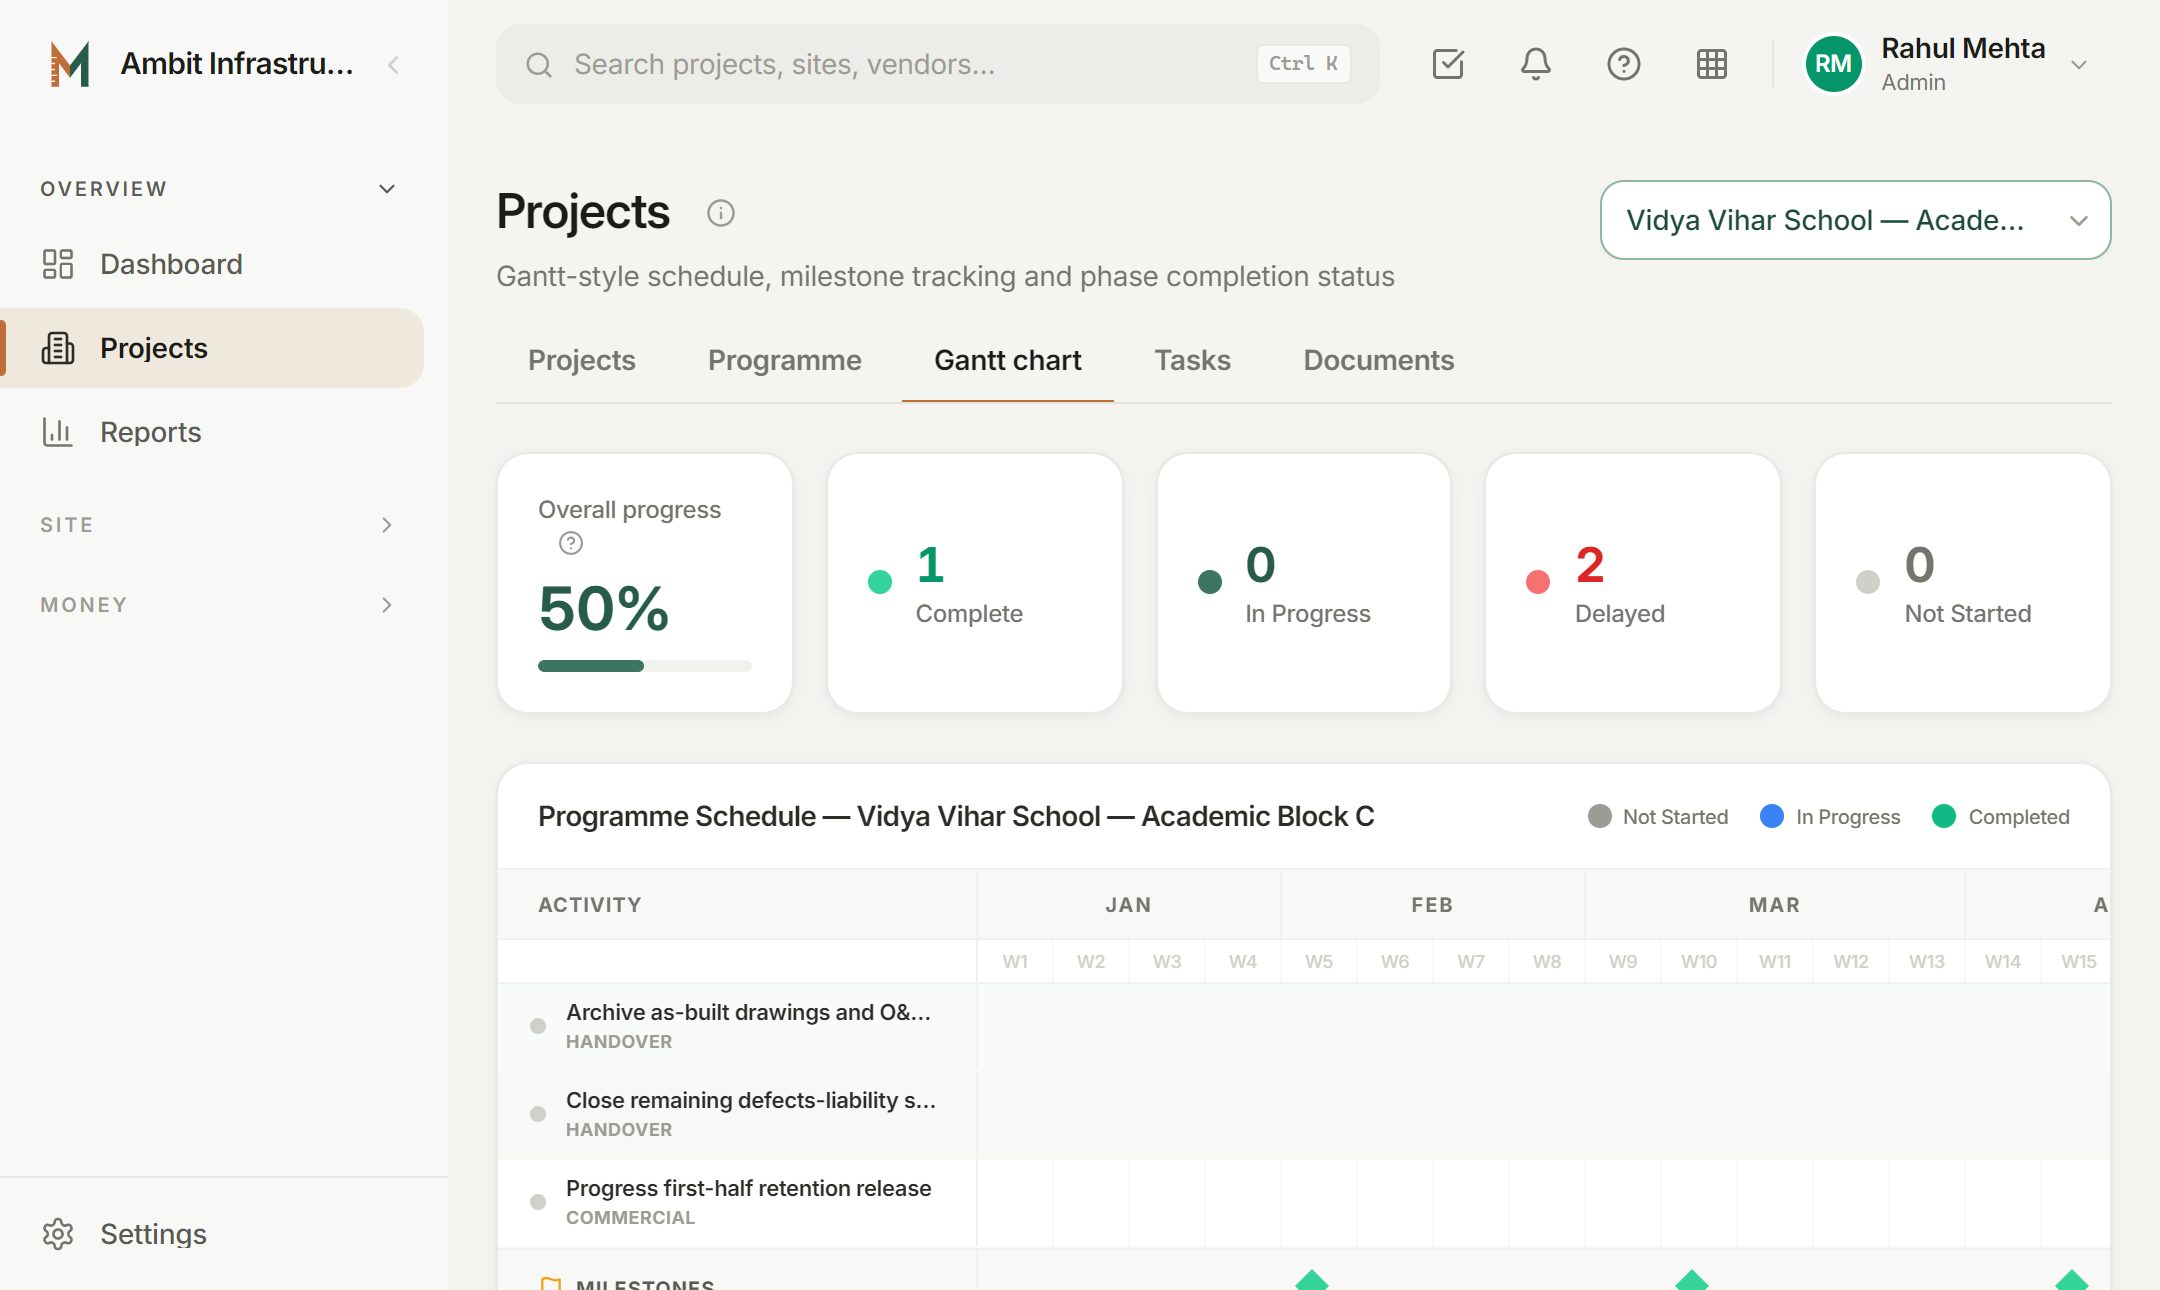This screenshot has height=1290, width=2160.
Task: Open the help question mark icon in the header
Action: click(x=1624, y=64)
